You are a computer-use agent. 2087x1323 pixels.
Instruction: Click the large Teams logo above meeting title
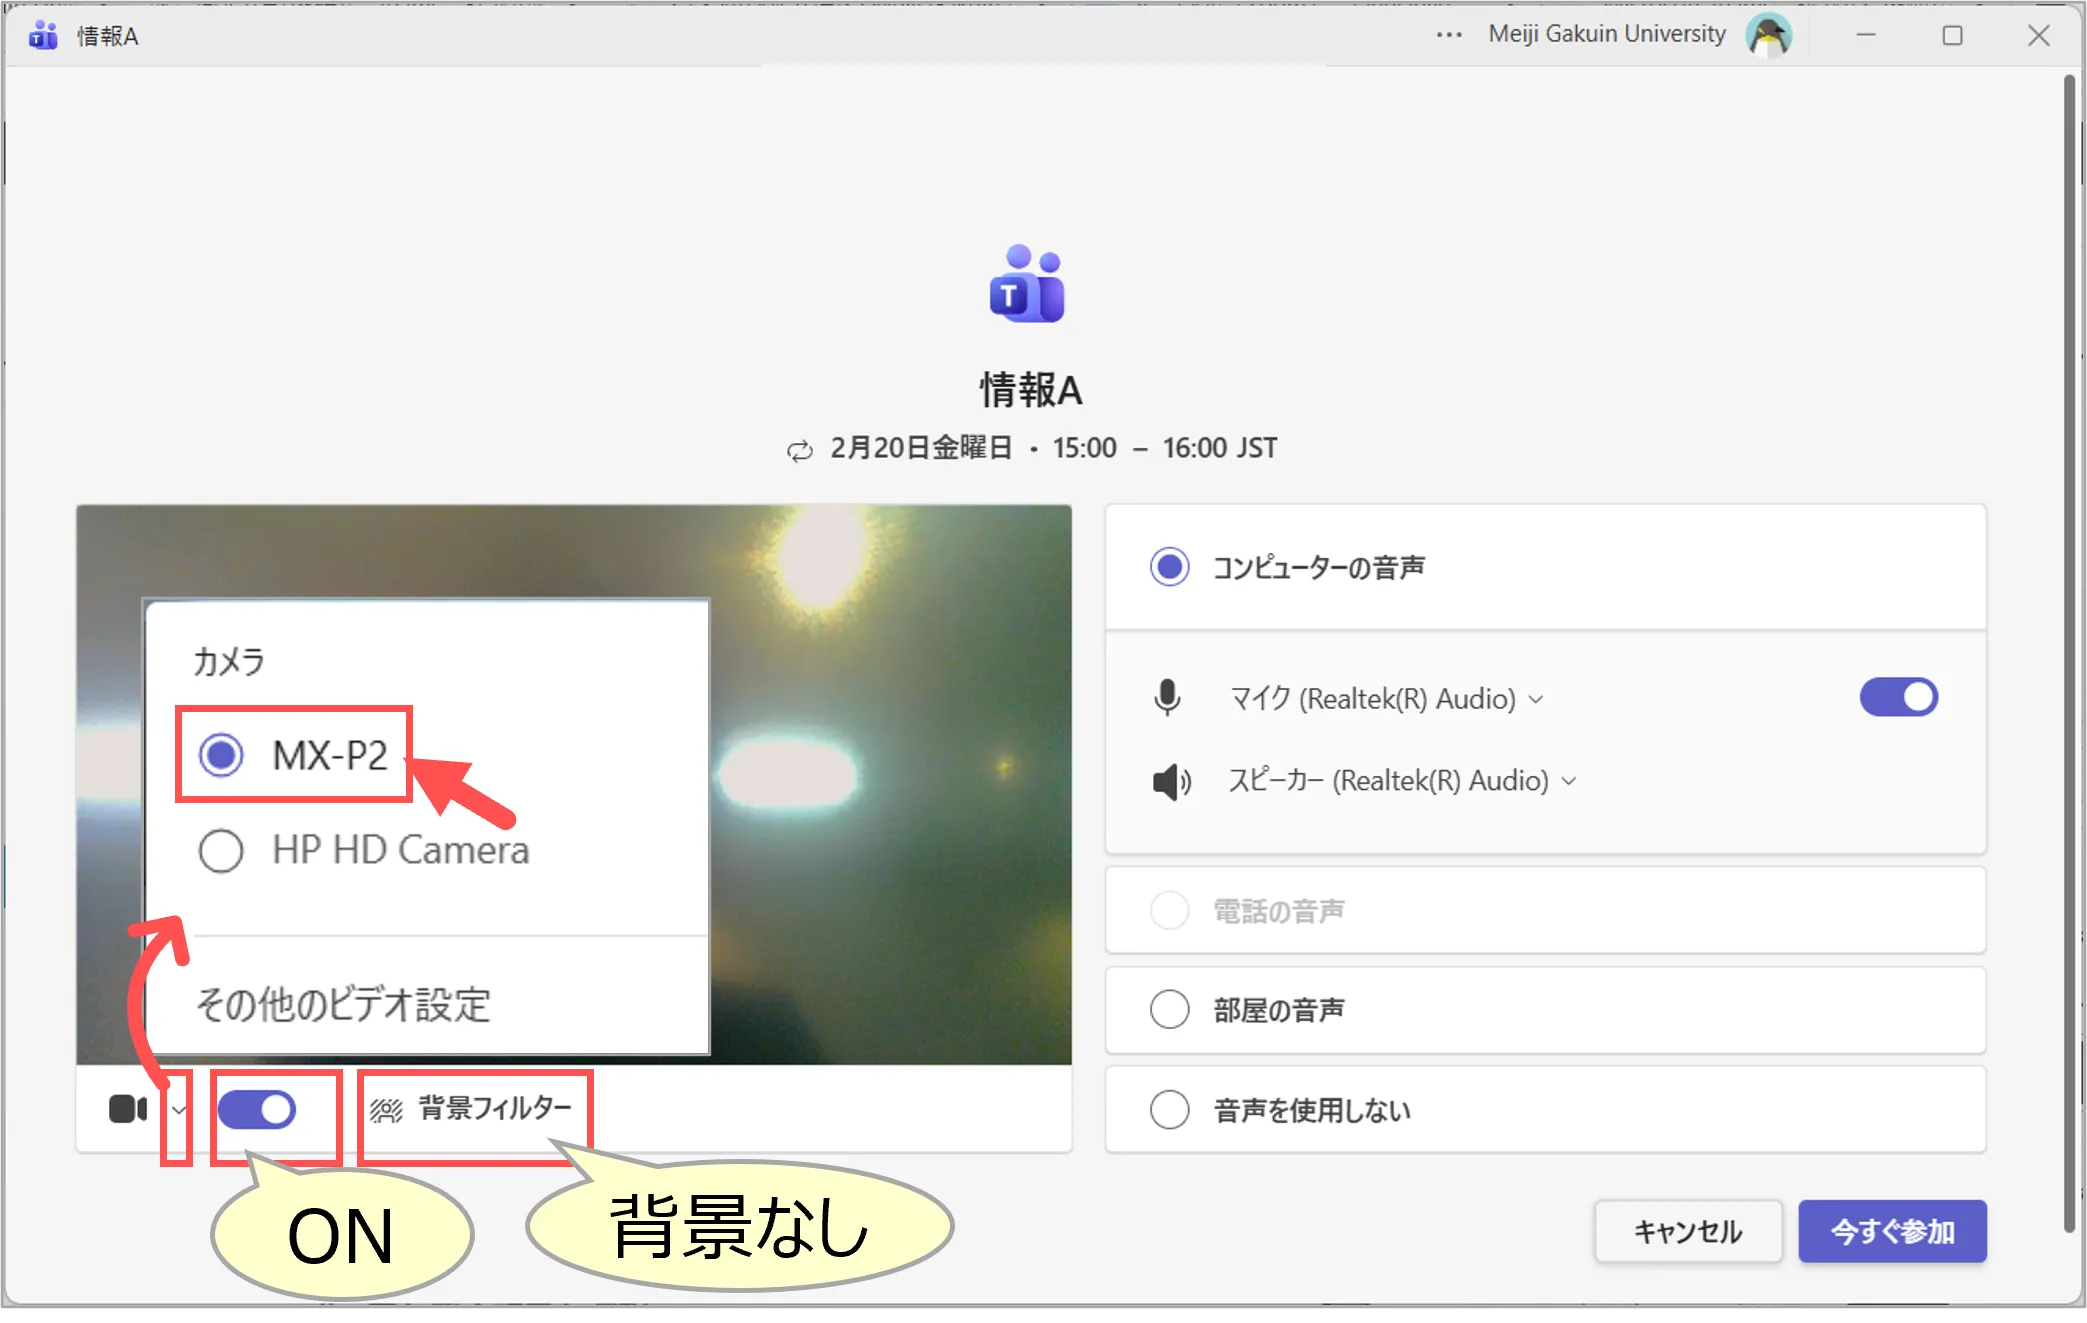(x=1028, y=285)
